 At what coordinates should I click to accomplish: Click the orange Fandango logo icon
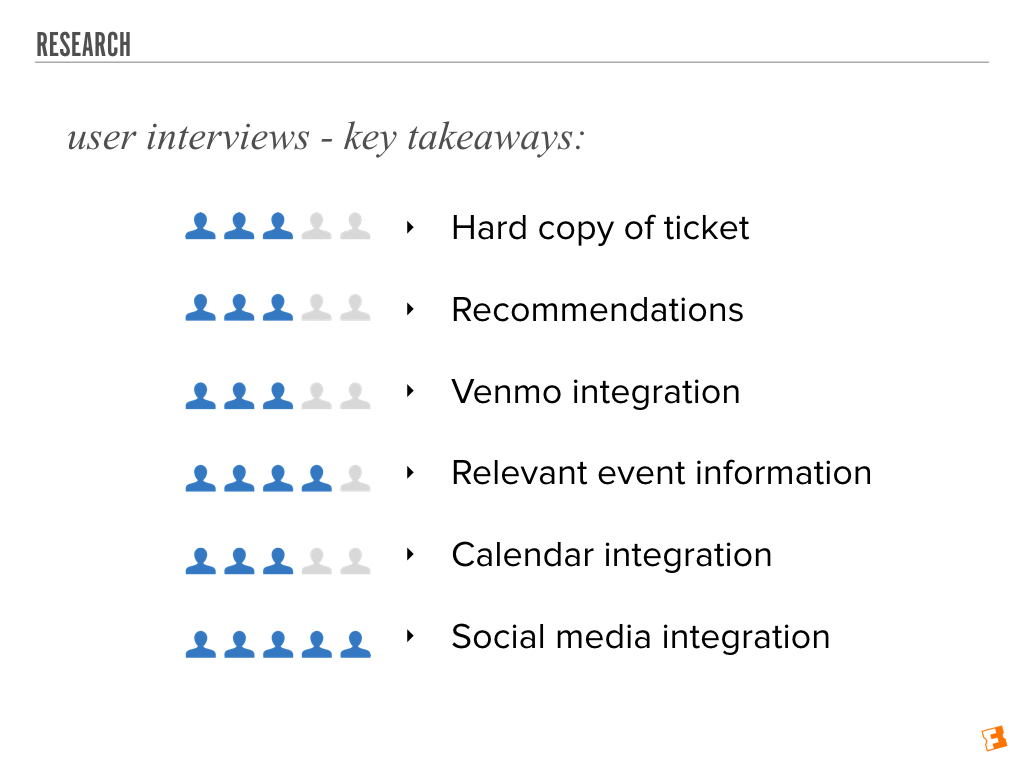click(x=994, y=739)
